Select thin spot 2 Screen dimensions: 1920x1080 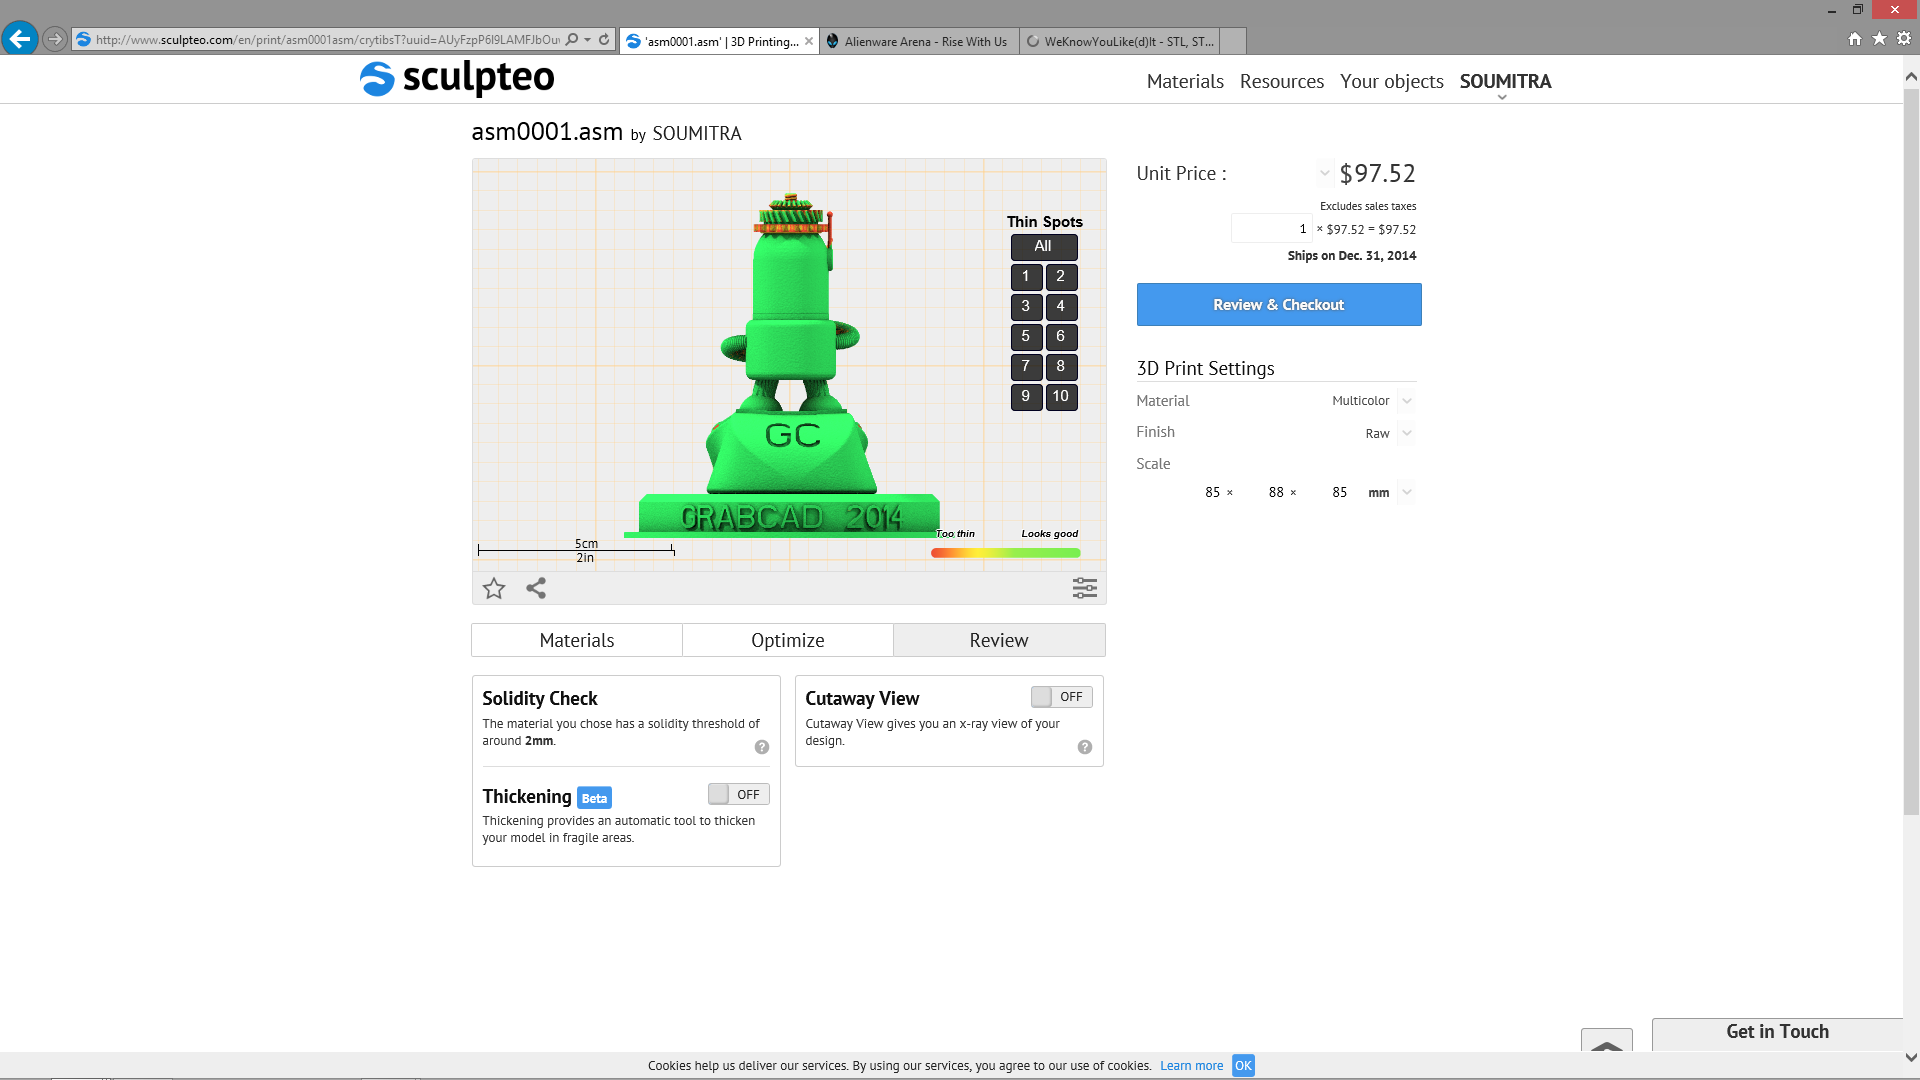(1061, 276)
